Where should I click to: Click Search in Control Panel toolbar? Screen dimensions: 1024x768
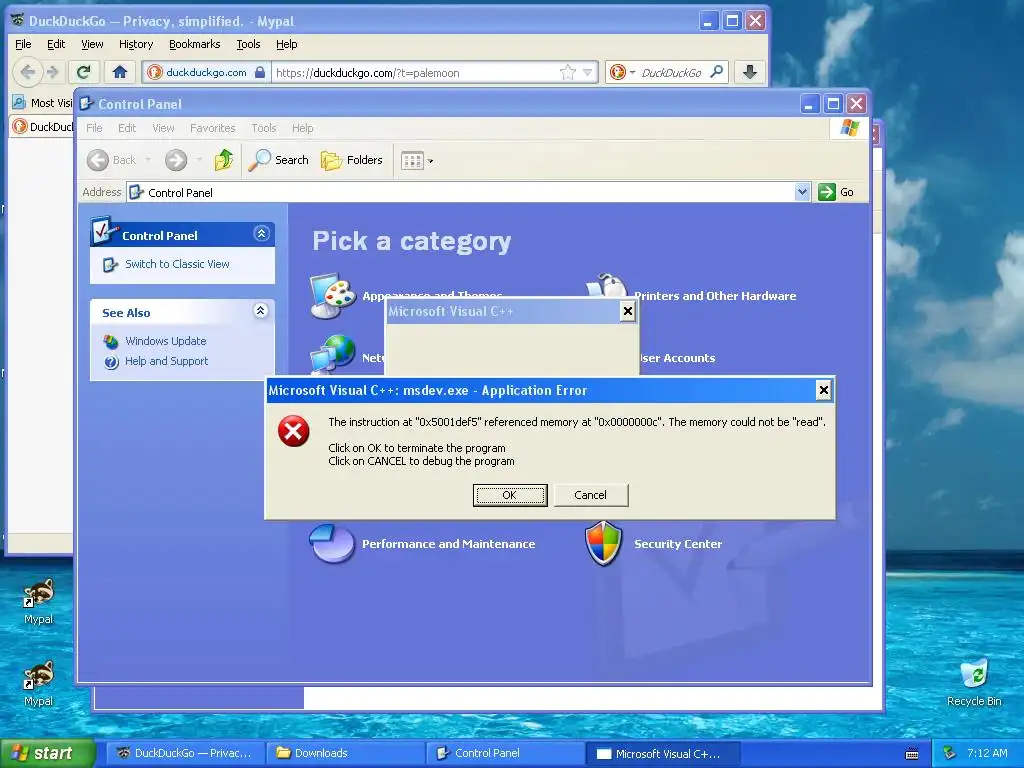pyautogui.click(x=278, y=160)
